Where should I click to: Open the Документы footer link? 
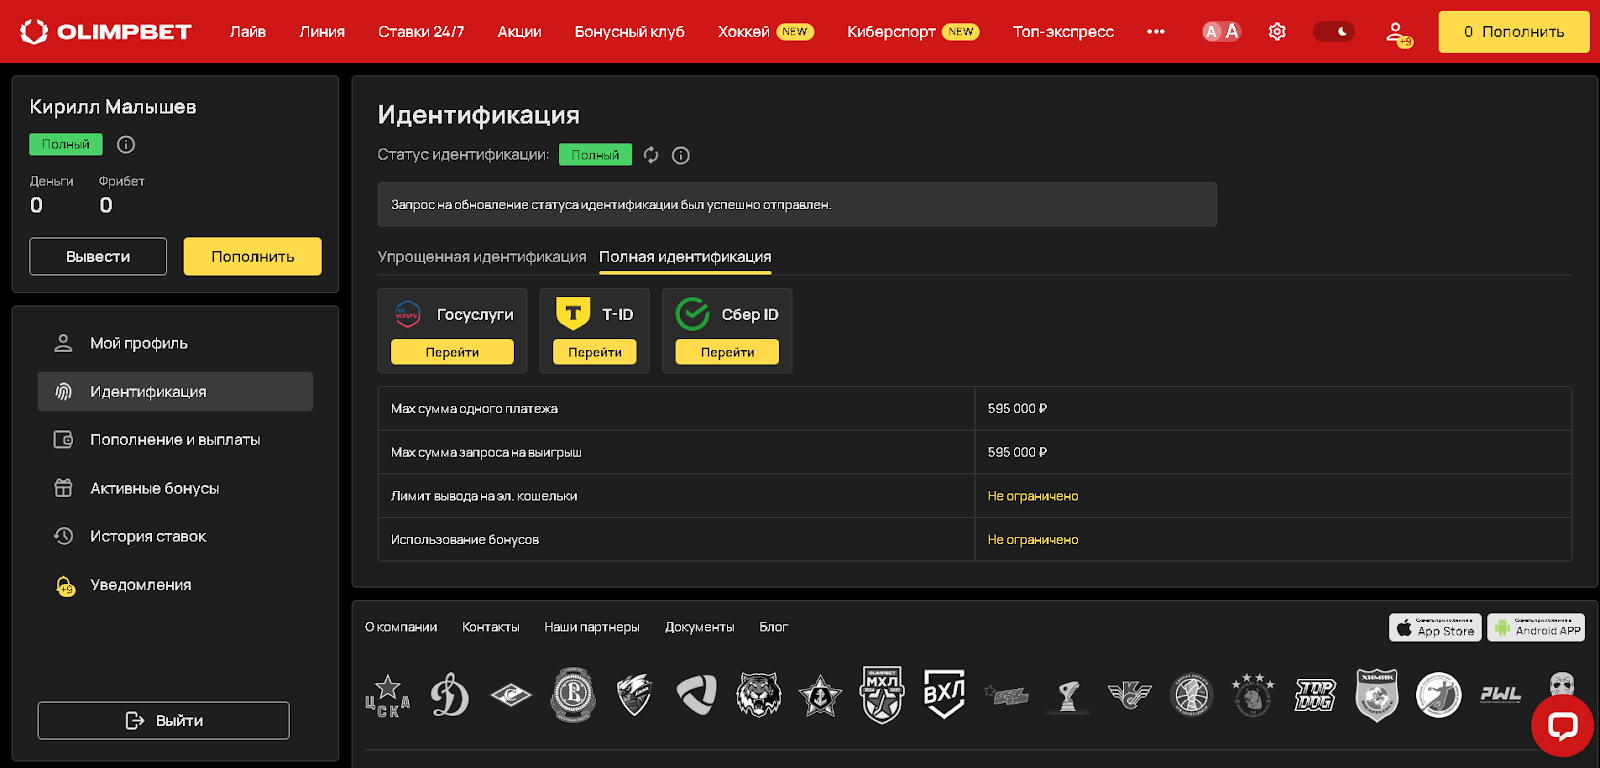point(700,627)
